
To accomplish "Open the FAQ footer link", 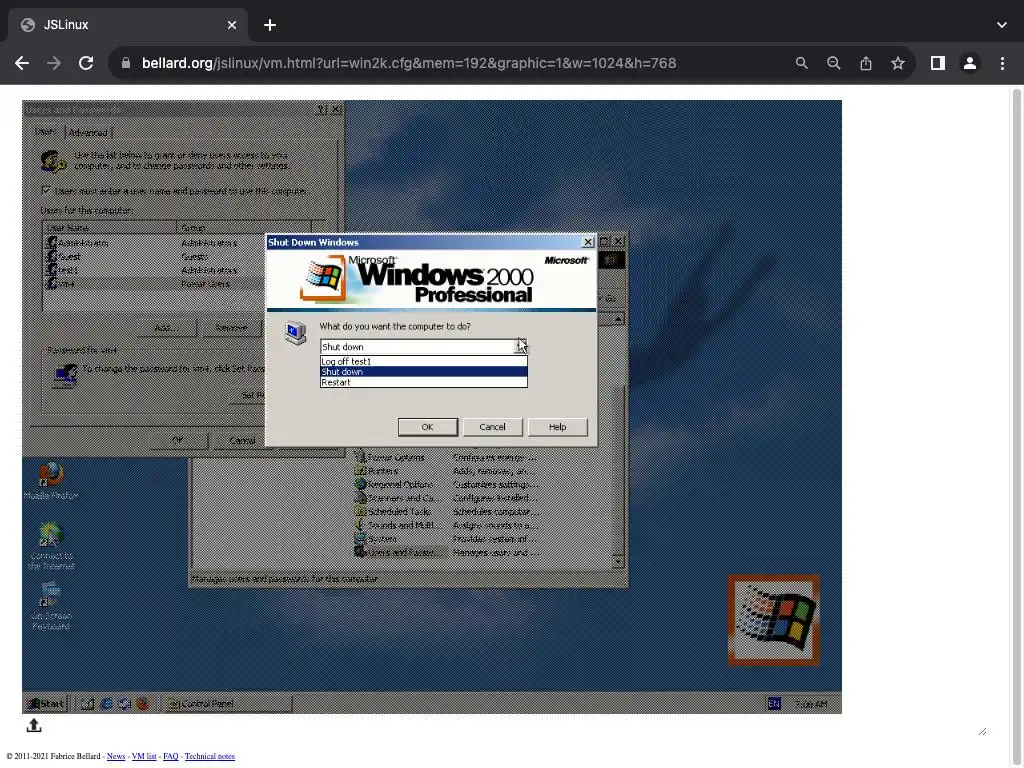I will tap(170, 756).
